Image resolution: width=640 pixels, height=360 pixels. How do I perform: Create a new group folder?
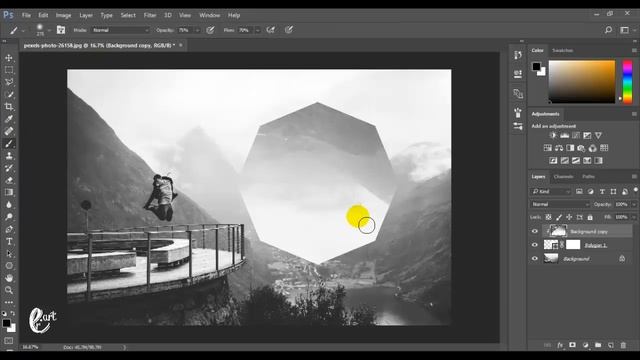pos(598,345)
